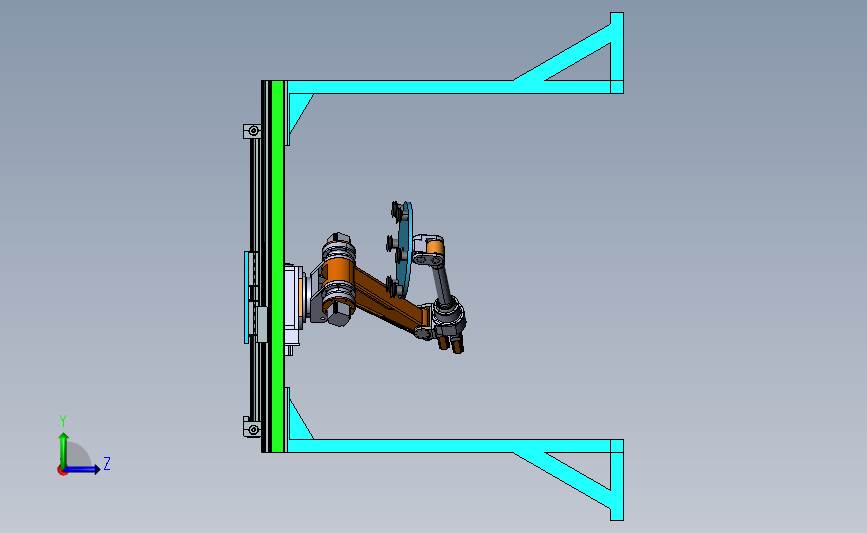
Task: Pick the dark gray forearm link
Action: (x=441, y=283)
